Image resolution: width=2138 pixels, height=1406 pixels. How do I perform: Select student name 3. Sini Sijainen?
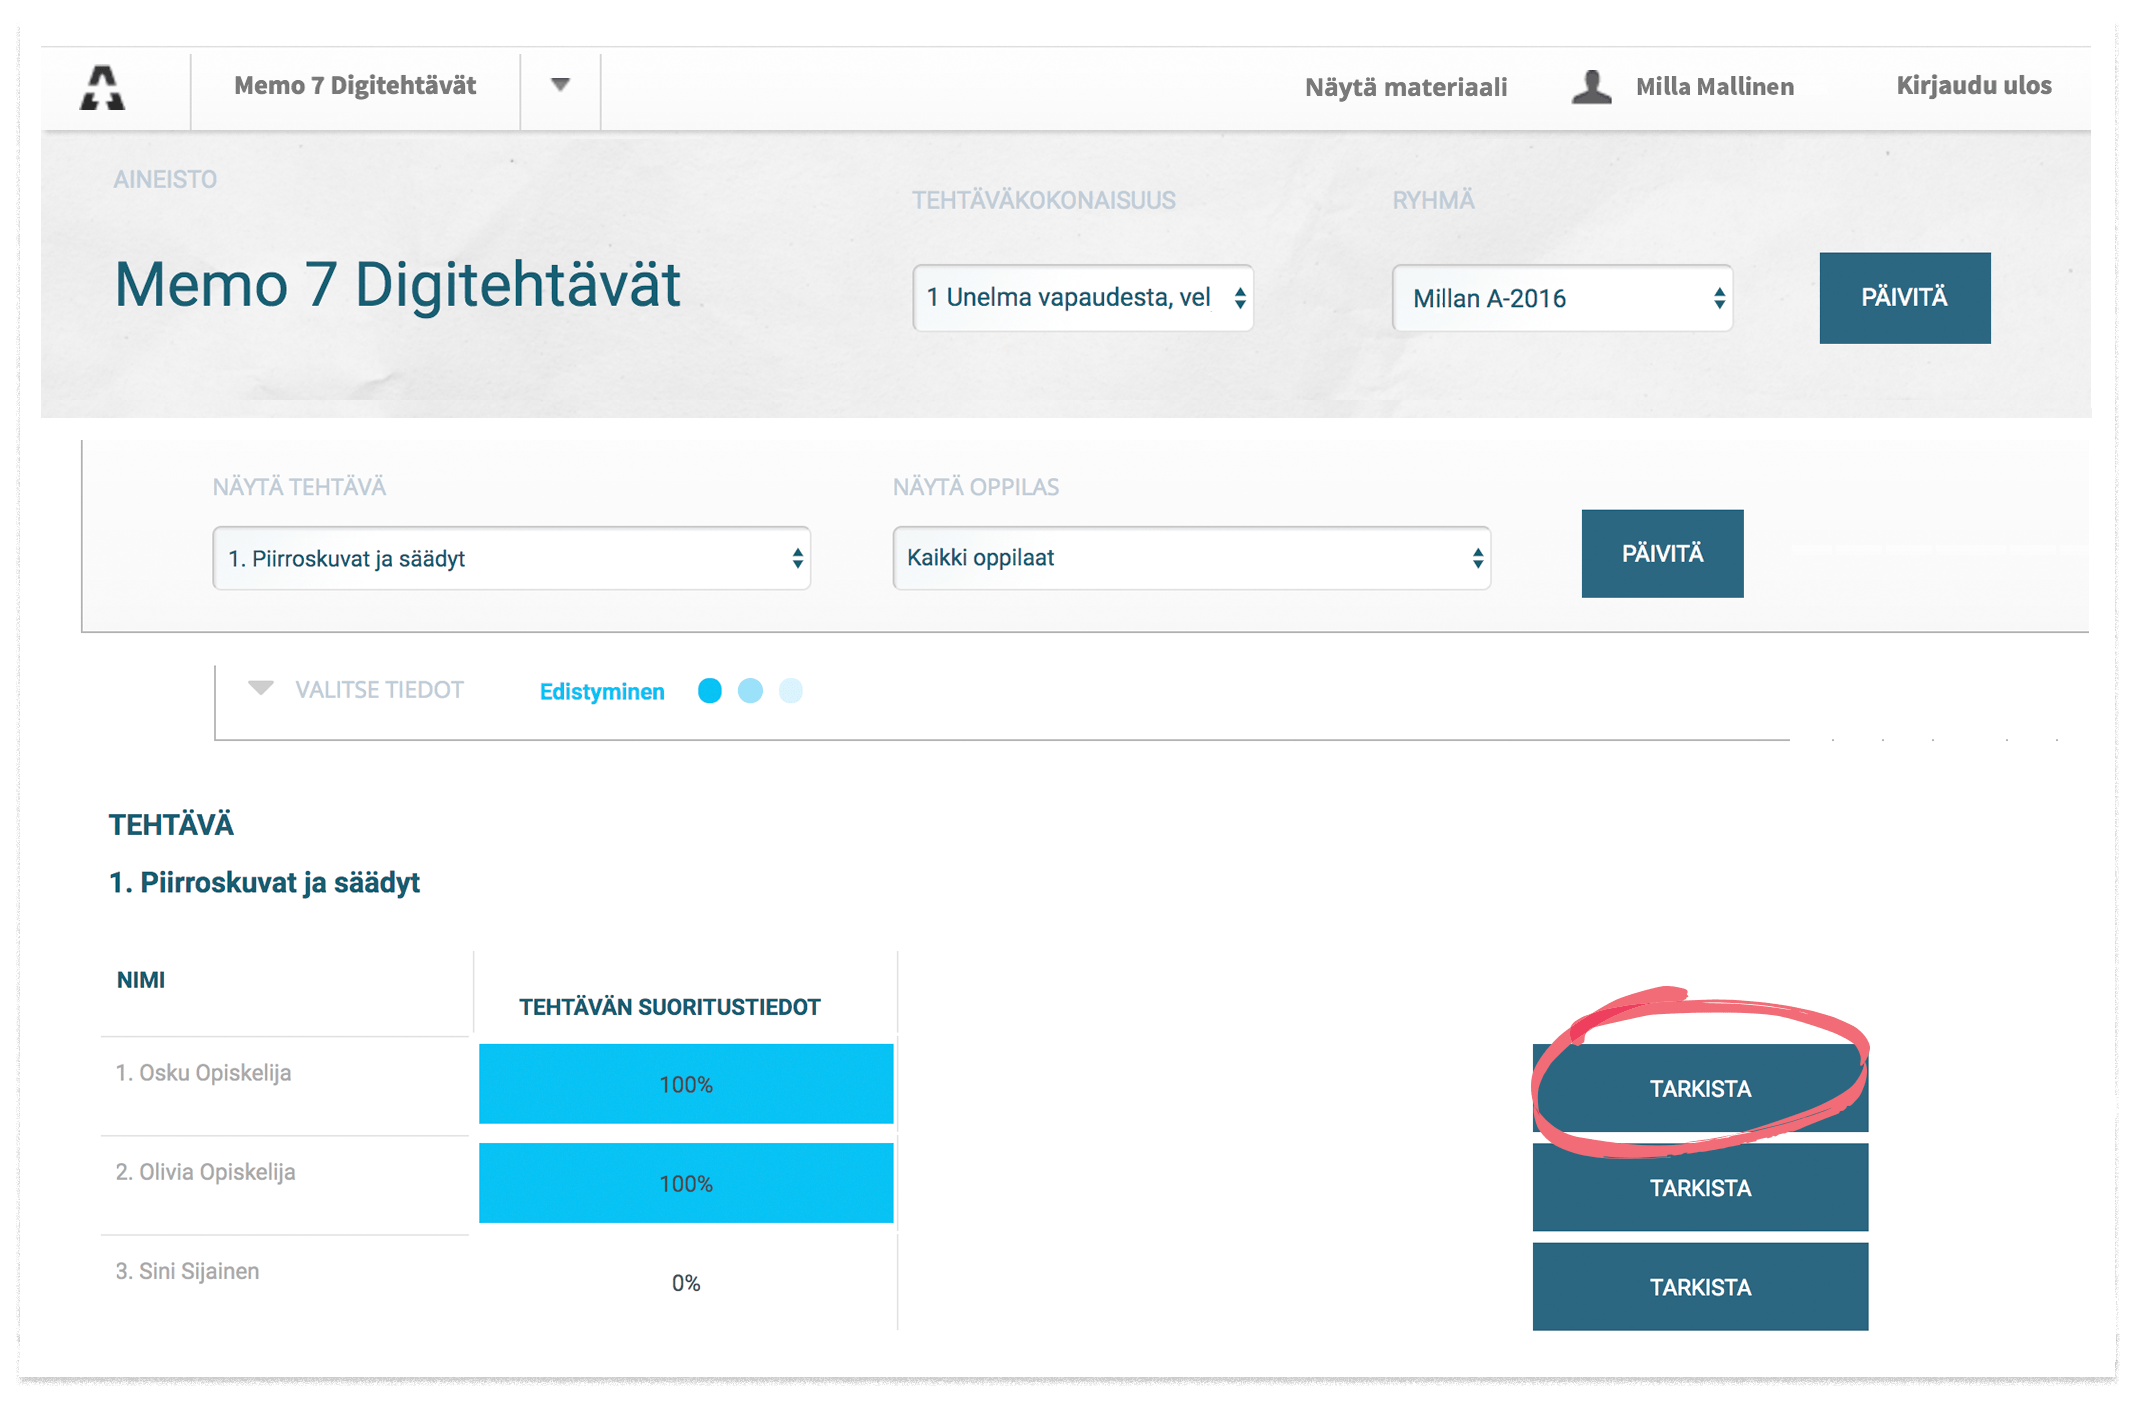[x=187, y=1271]
